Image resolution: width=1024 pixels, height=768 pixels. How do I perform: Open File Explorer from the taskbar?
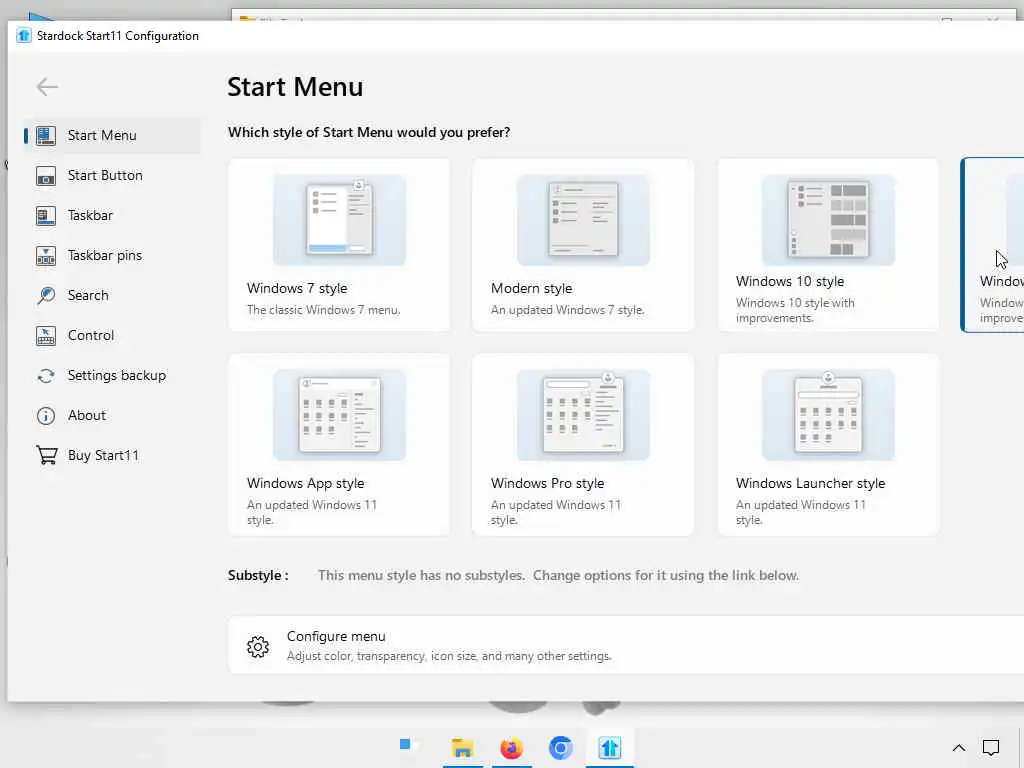click(x=462, y=748)
